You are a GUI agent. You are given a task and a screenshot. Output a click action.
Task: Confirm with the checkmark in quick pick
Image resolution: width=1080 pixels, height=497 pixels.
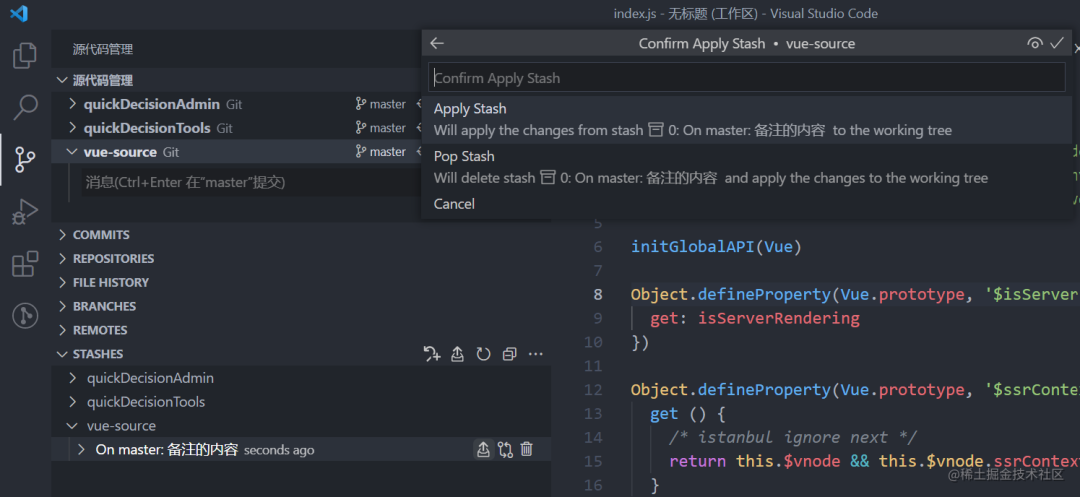coord(1057,43)
